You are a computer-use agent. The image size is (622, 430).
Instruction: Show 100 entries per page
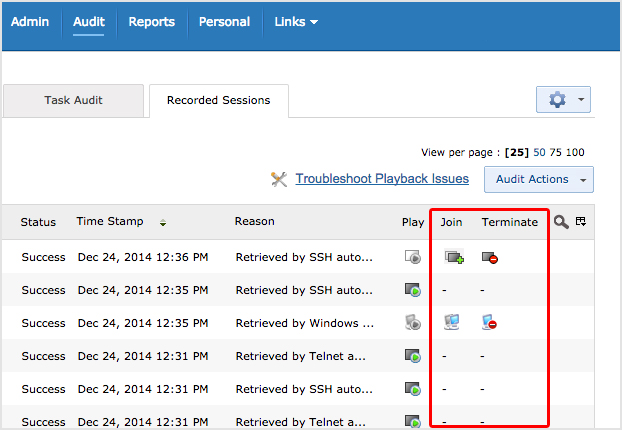[x=575, y=153]
